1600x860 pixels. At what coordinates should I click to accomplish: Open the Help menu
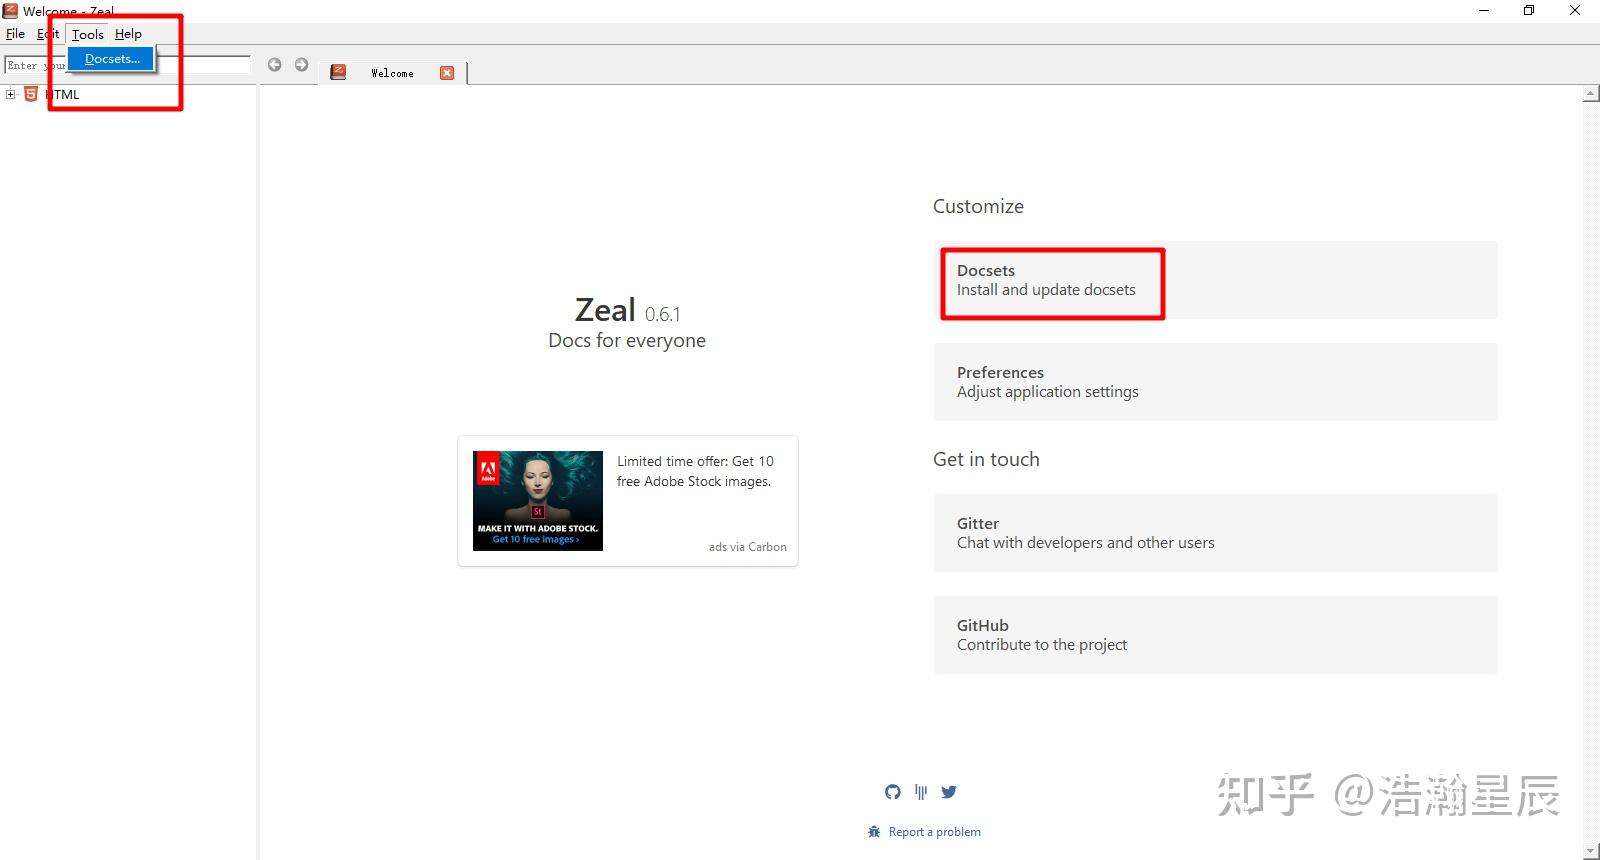coord(128,34)
